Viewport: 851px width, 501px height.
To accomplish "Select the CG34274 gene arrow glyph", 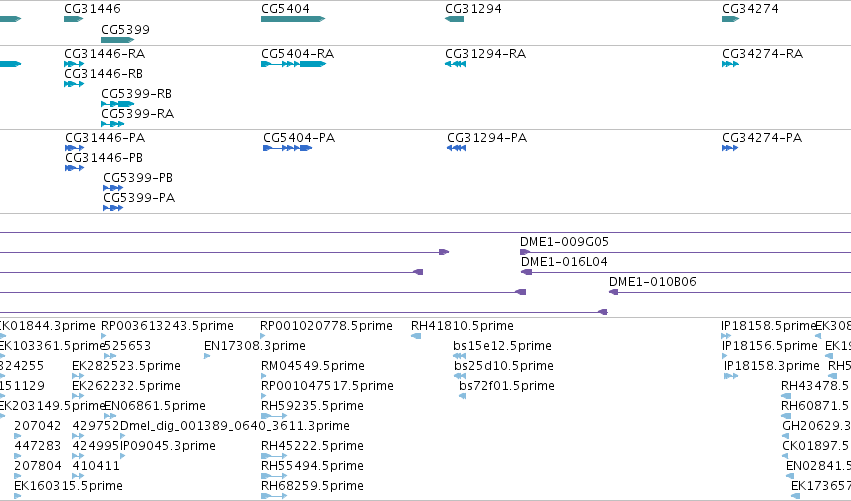I will click(x=731, y=19).
